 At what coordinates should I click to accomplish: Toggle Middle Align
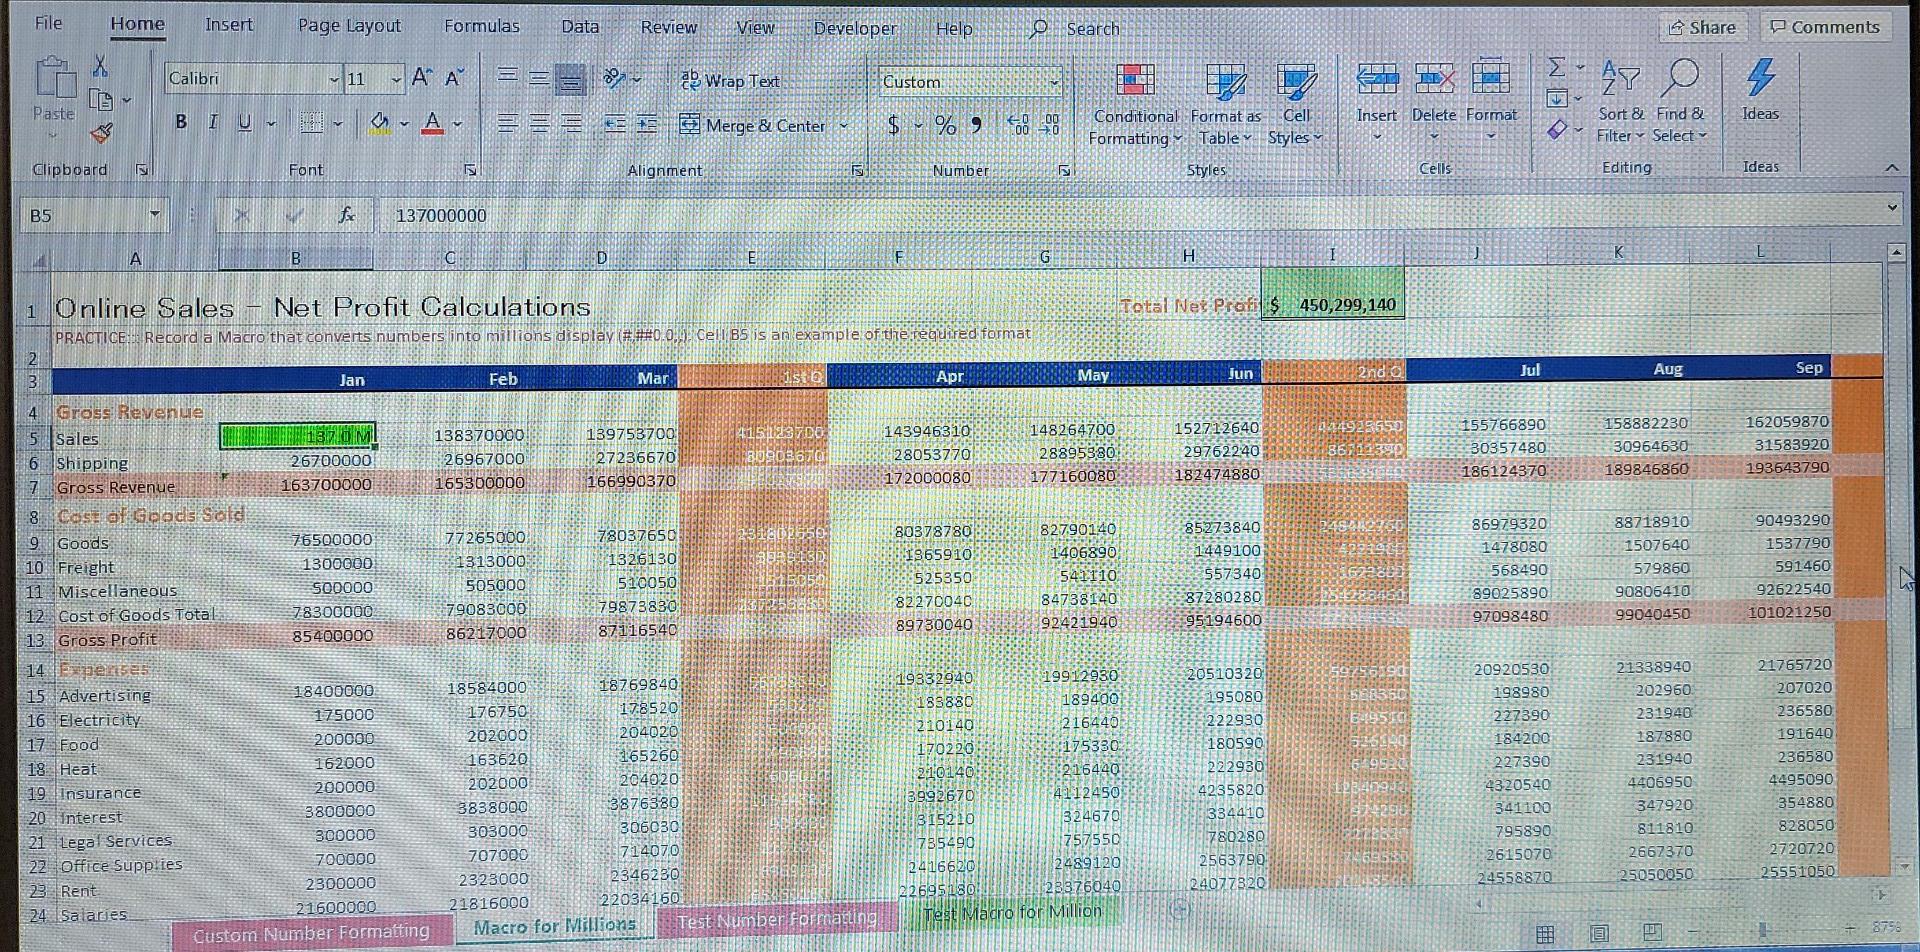[x=539, y=77]
